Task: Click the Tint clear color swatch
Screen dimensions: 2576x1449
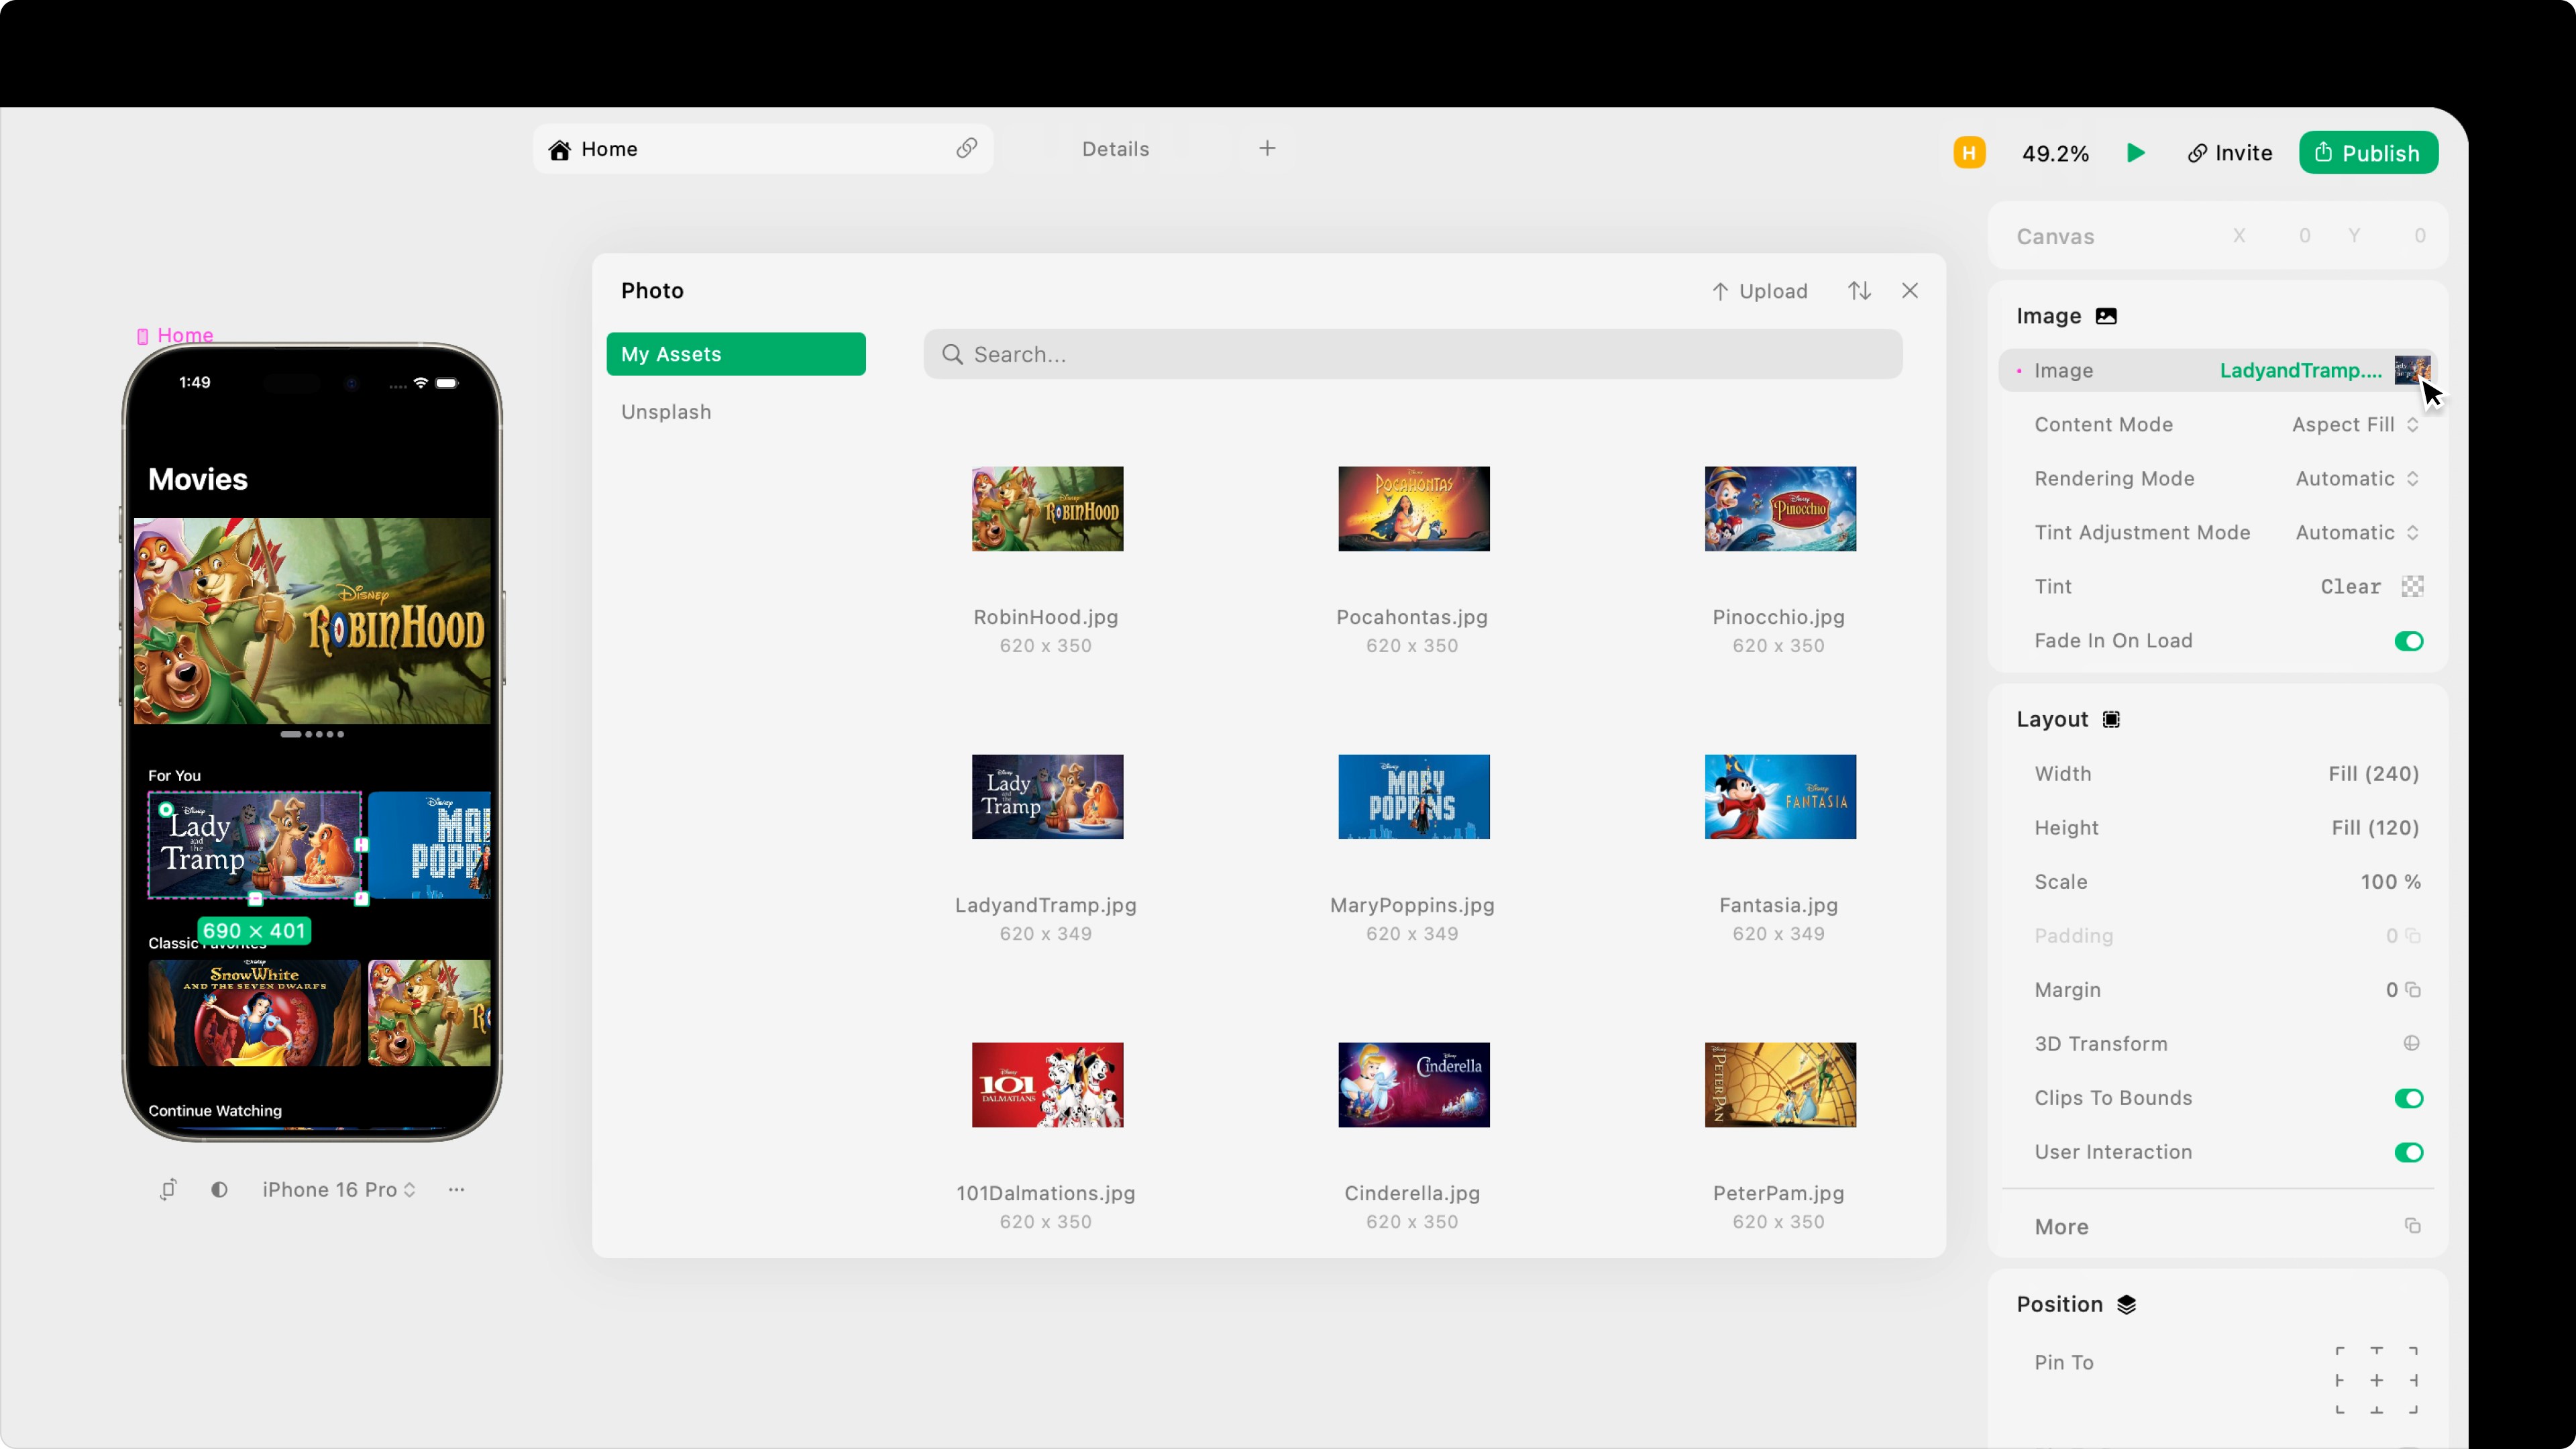Action: tap(2412, 587)
